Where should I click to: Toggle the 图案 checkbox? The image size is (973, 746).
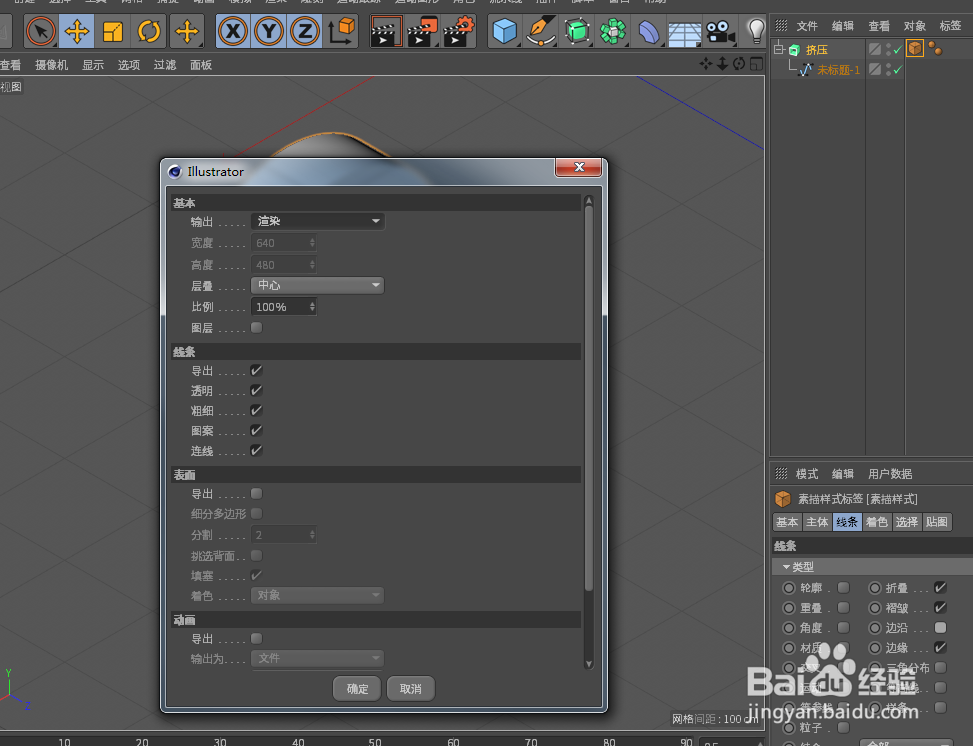pos(256,430)
